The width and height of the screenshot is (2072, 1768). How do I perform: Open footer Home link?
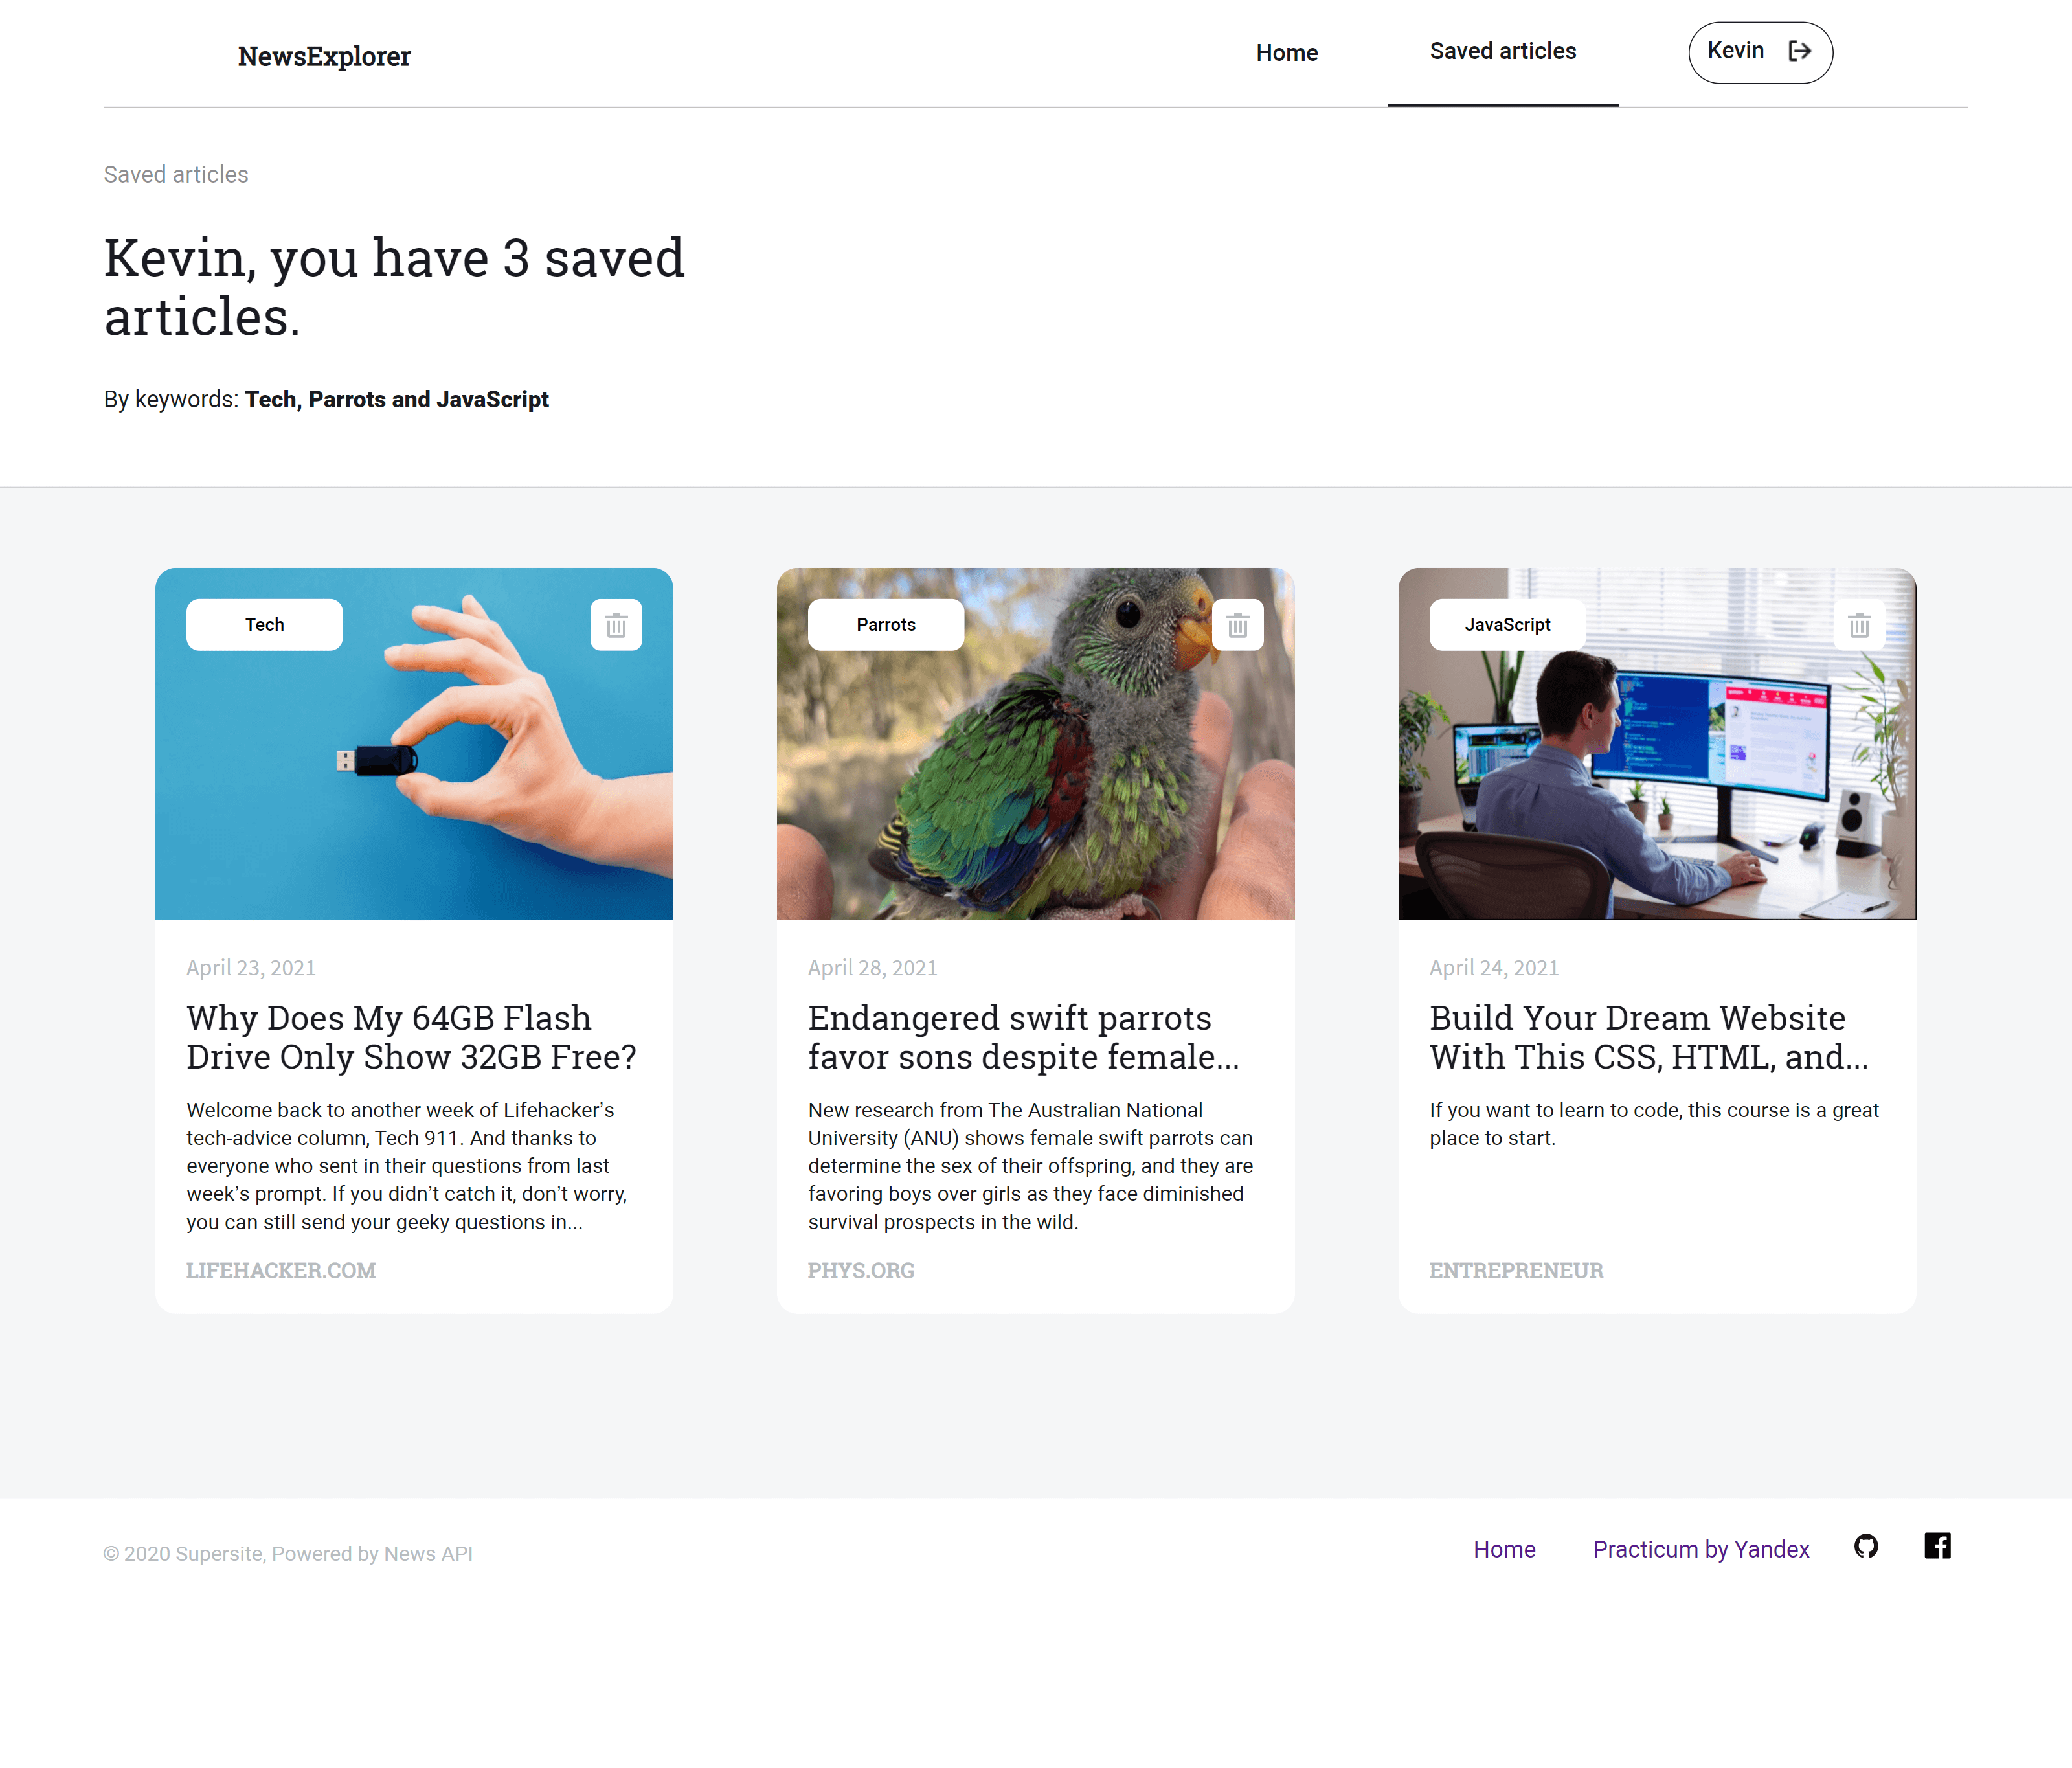click(x=1504, y=1549)
